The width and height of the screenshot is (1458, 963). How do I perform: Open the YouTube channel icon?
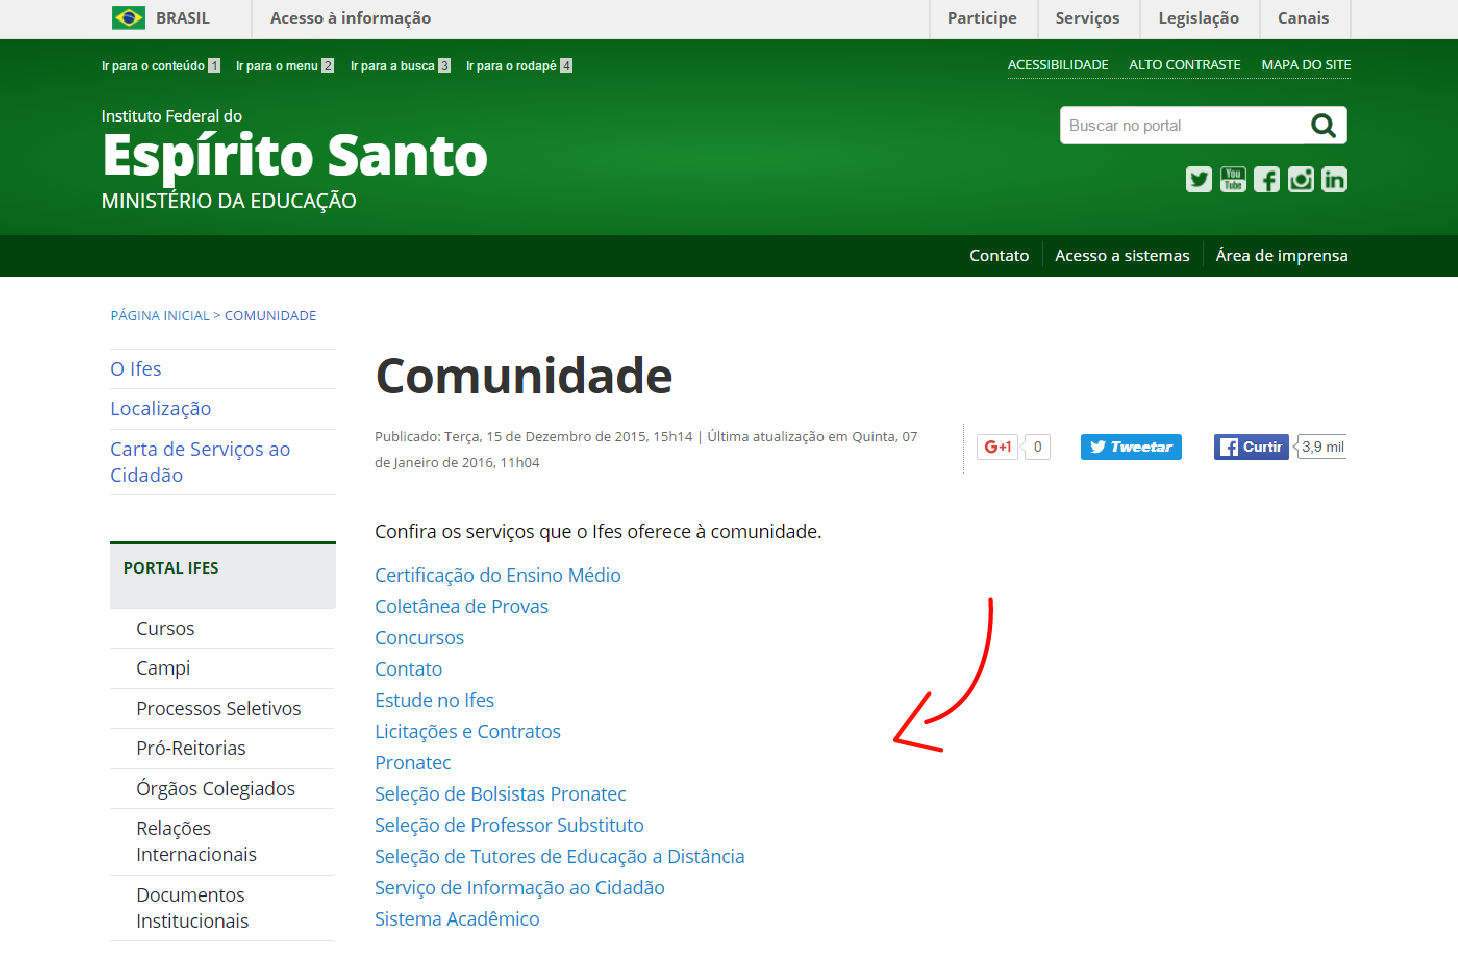(x=1232, y=179)
